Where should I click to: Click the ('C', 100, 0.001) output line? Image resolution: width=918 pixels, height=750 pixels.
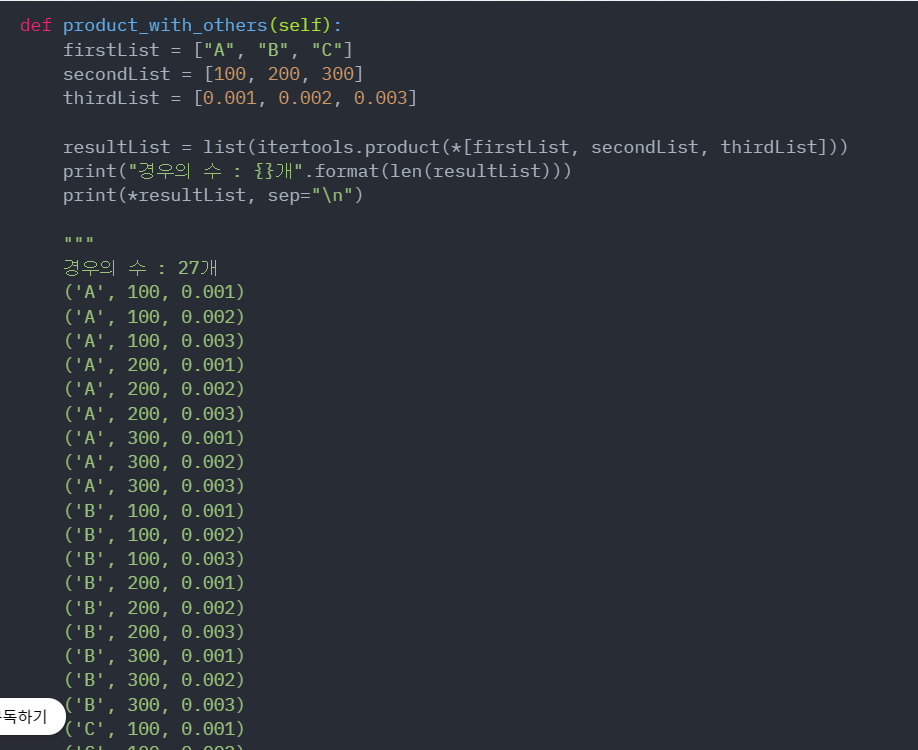[x=154, y=729]
